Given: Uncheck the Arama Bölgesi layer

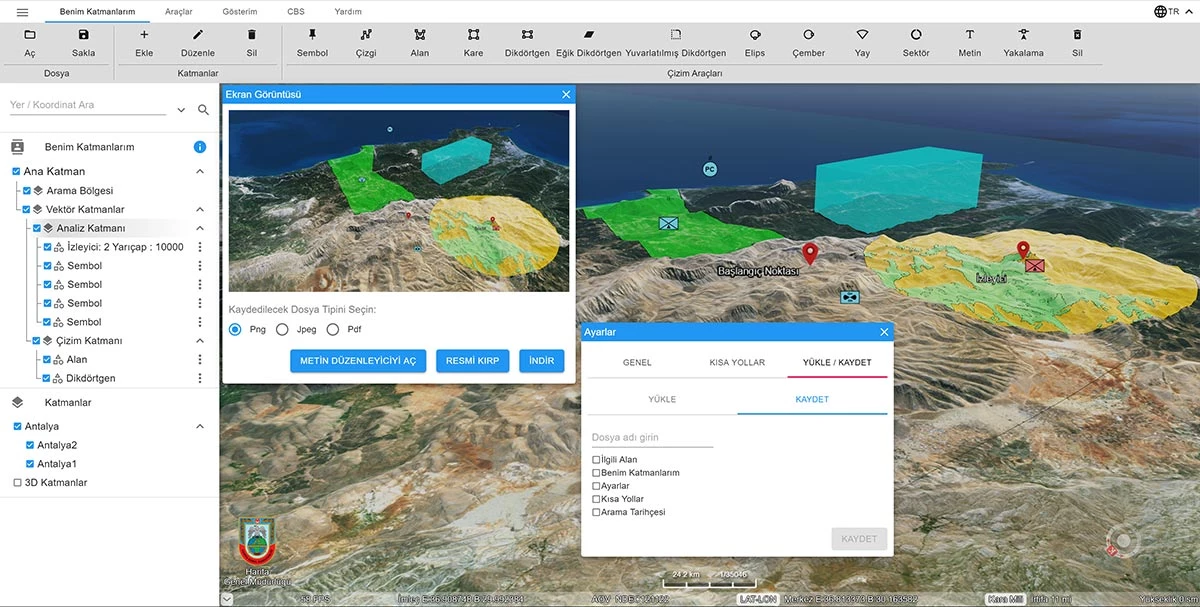Looking at the screenshot, I should tap(28, 190).
